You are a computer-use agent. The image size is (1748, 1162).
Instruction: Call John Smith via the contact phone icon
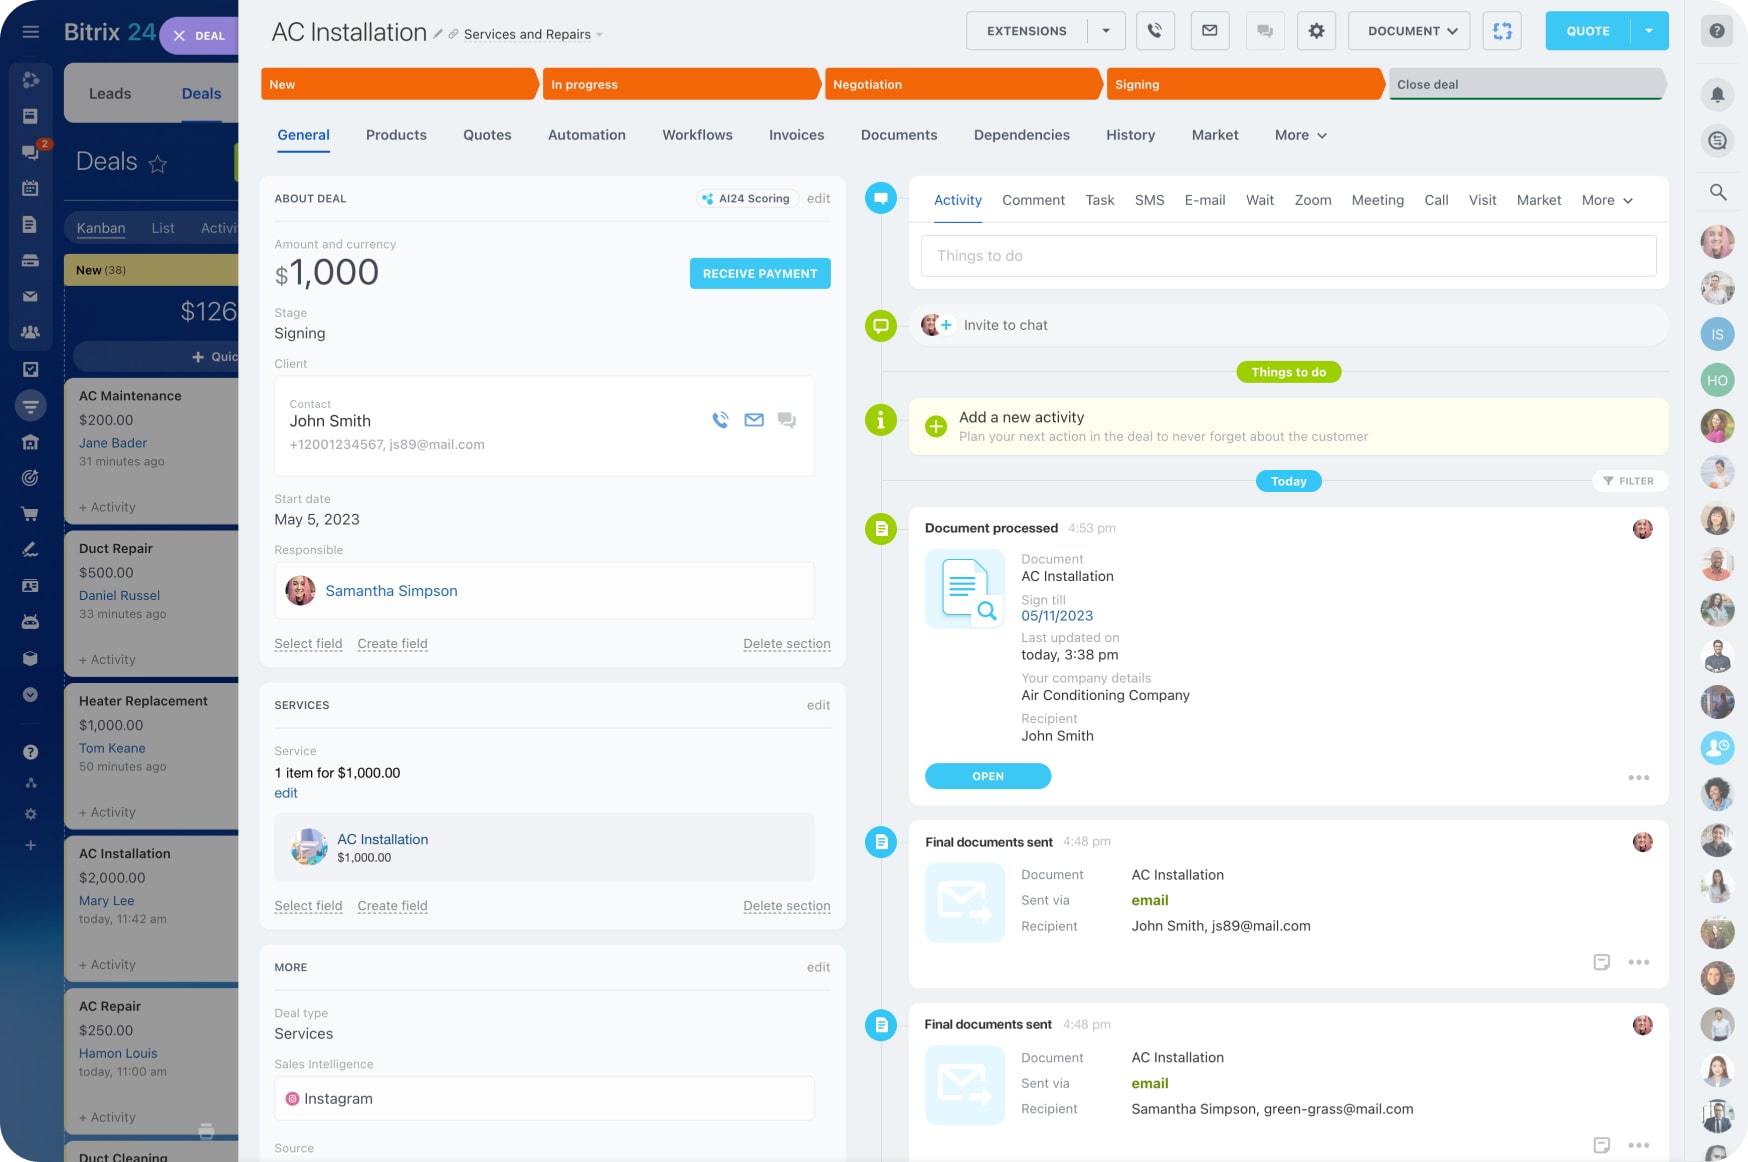720,420
